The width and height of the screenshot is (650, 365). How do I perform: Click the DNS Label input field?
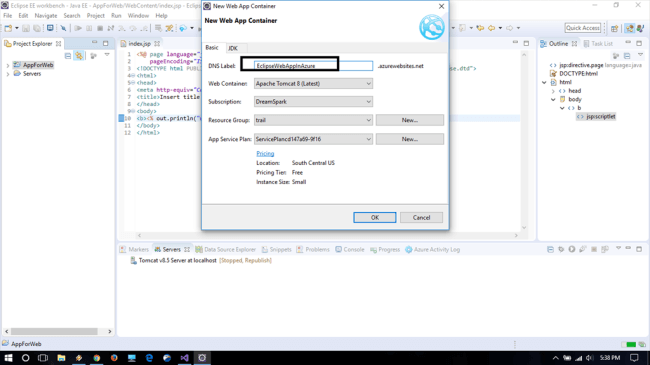click(x=313, y=66)
